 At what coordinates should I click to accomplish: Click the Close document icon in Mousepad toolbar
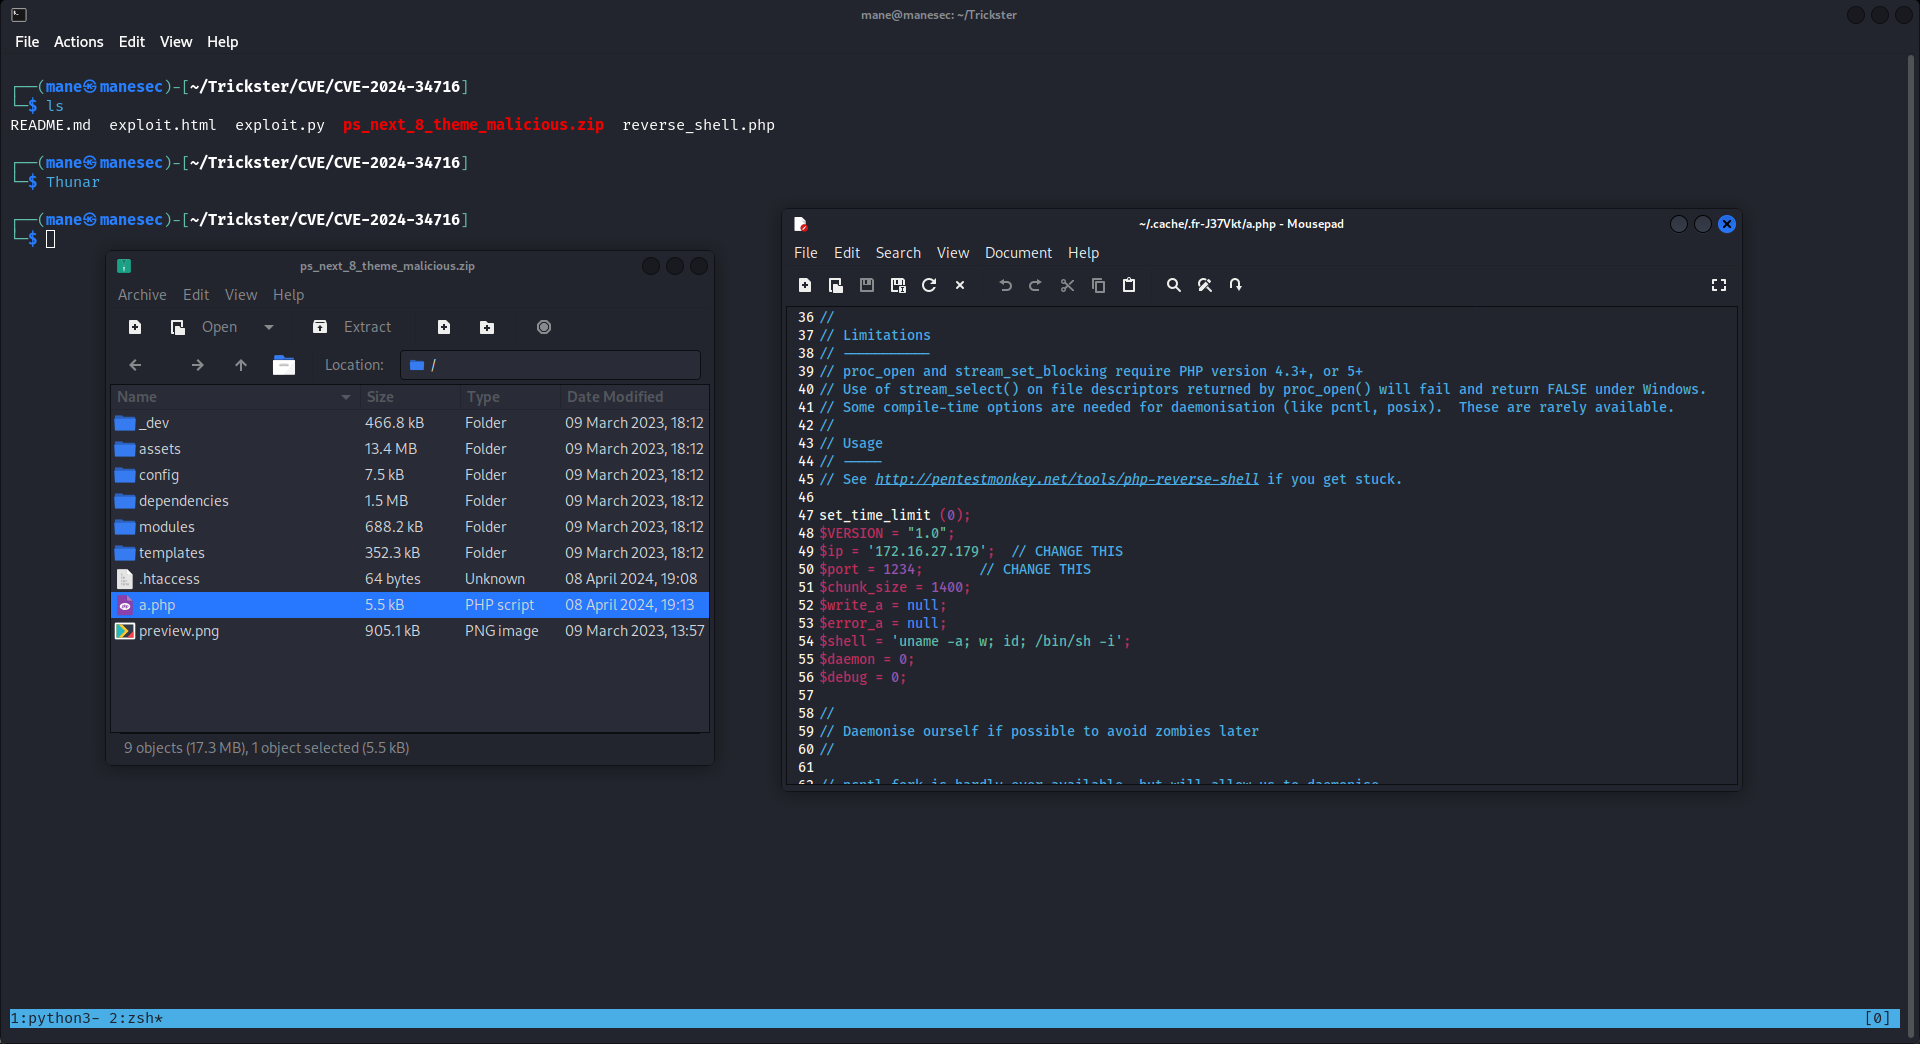[960, 285]
